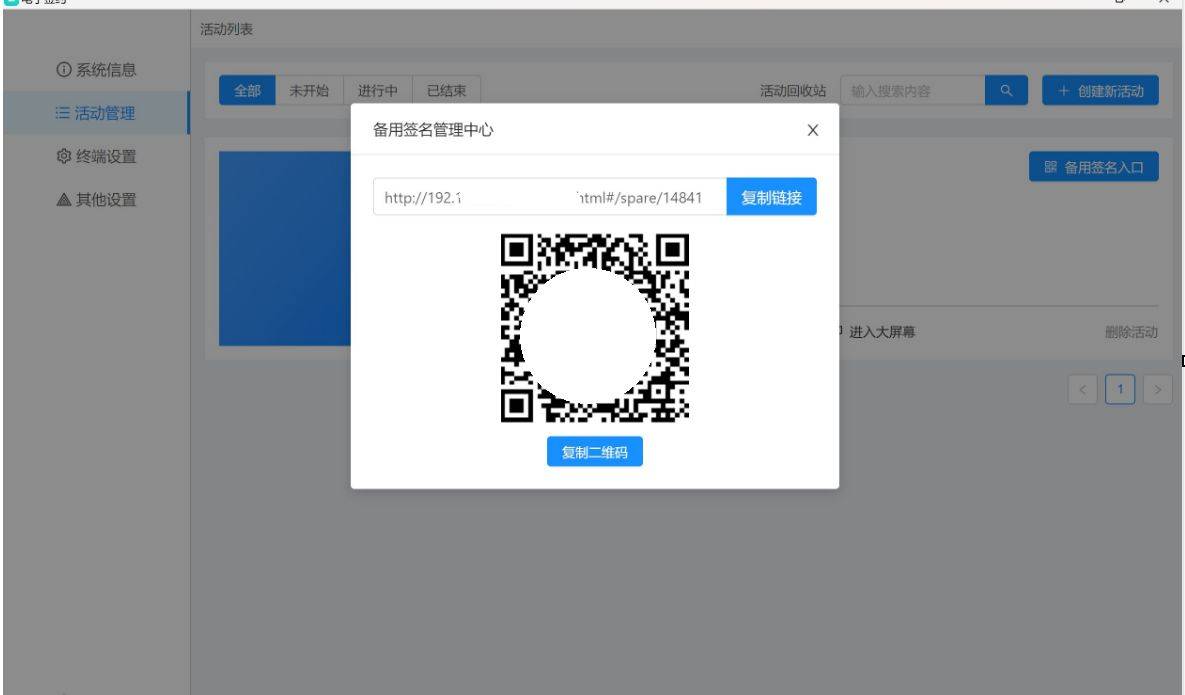Viewport: 1185px width, 695px height.
Task: Click the 备用签名入口 button
Action: pyautogui.click(x=1094, y=167)
